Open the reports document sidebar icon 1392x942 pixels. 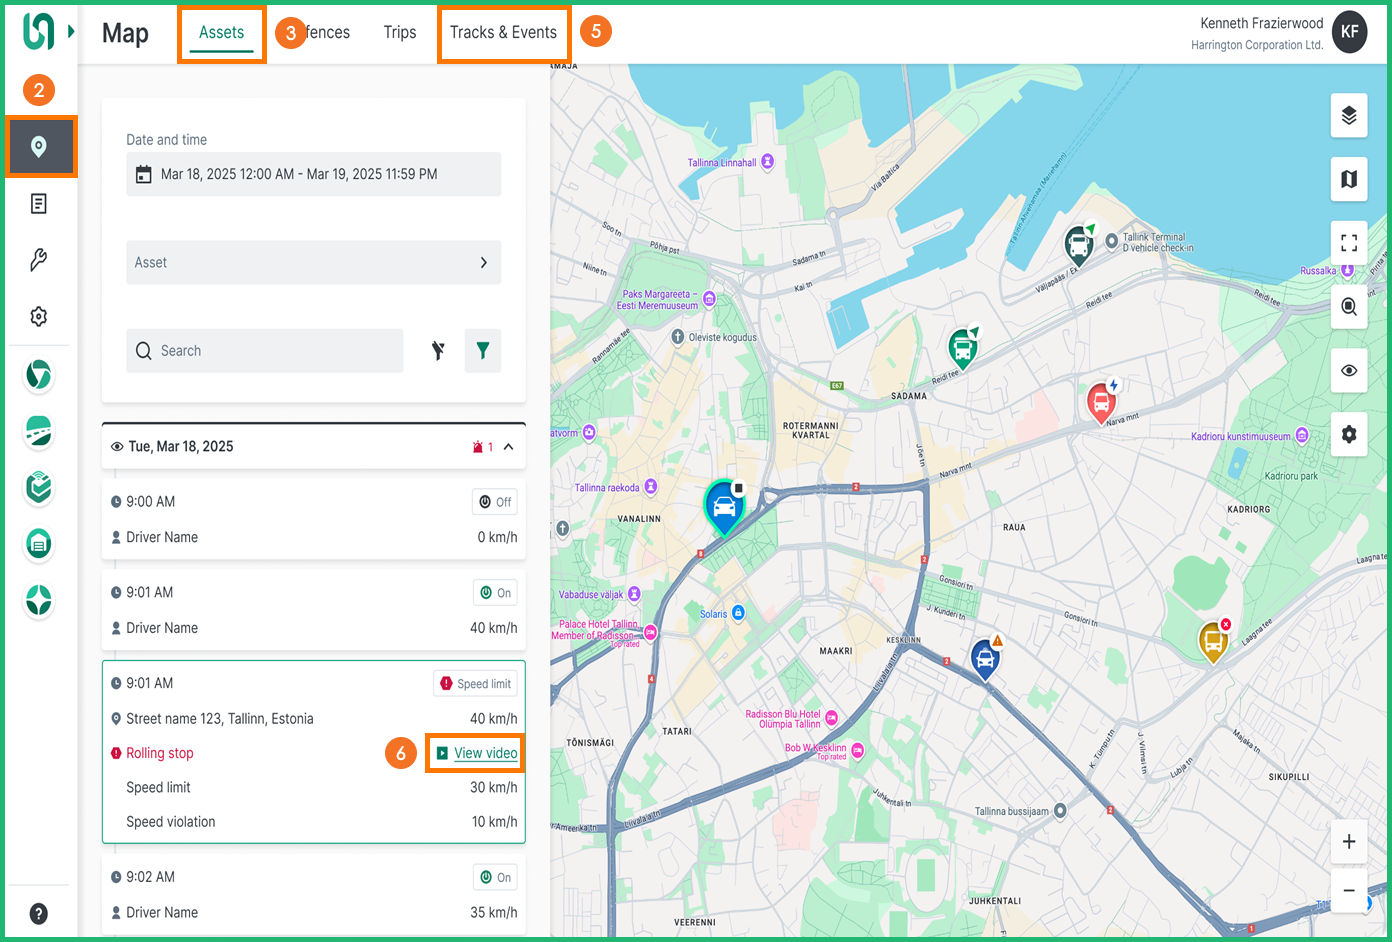click(x=39, y=204)
